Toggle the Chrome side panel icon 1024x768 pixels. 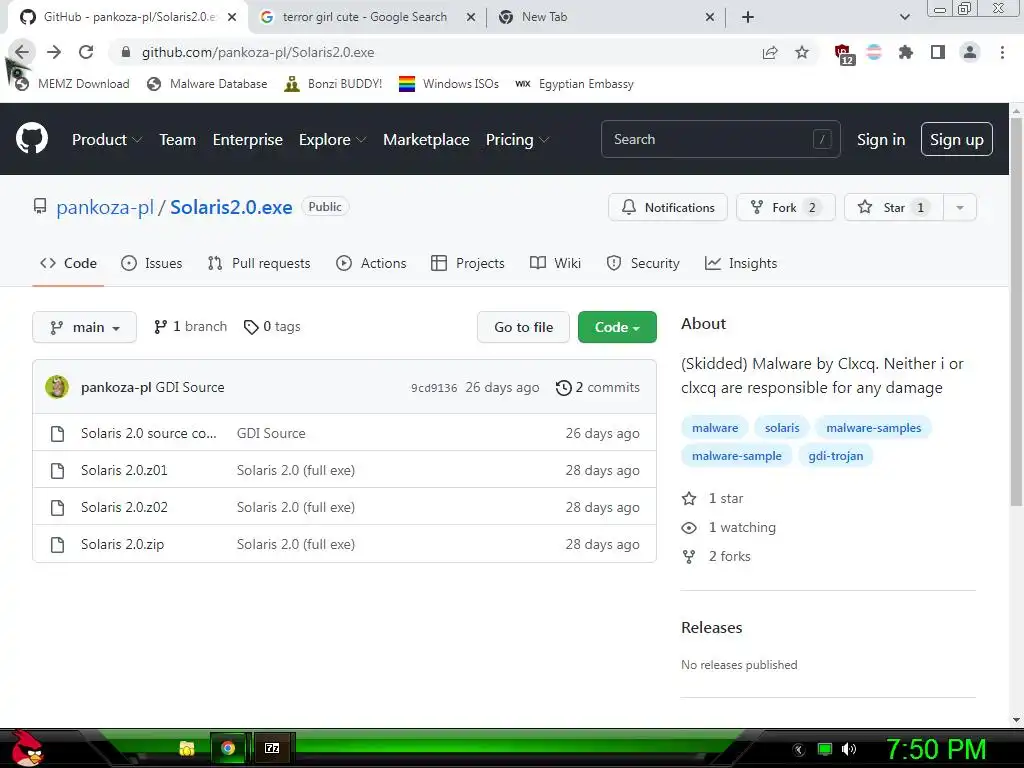[938, 52]
